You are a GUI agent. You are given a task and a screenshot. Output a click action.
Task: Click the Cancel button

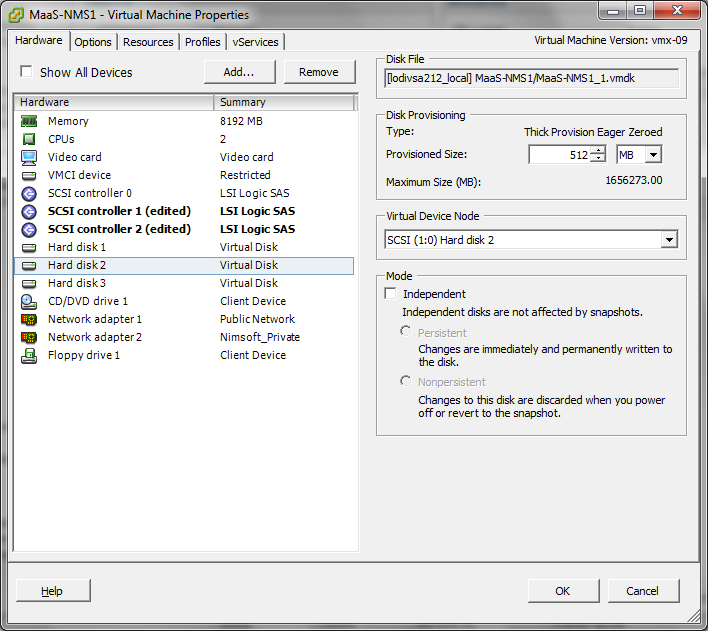click(x=643, y=591)
